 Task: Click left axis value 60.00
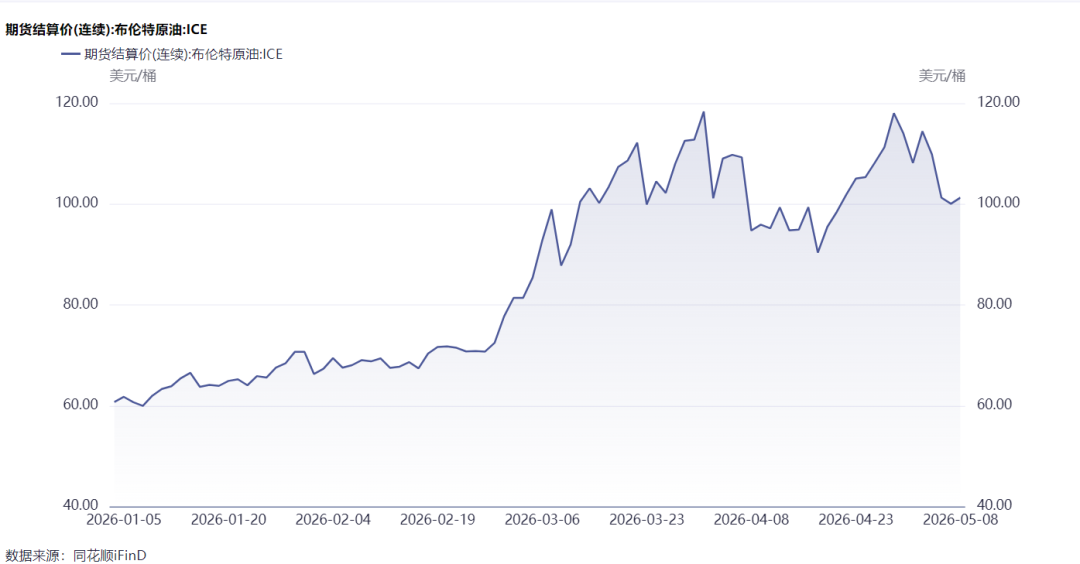(81, 404)
